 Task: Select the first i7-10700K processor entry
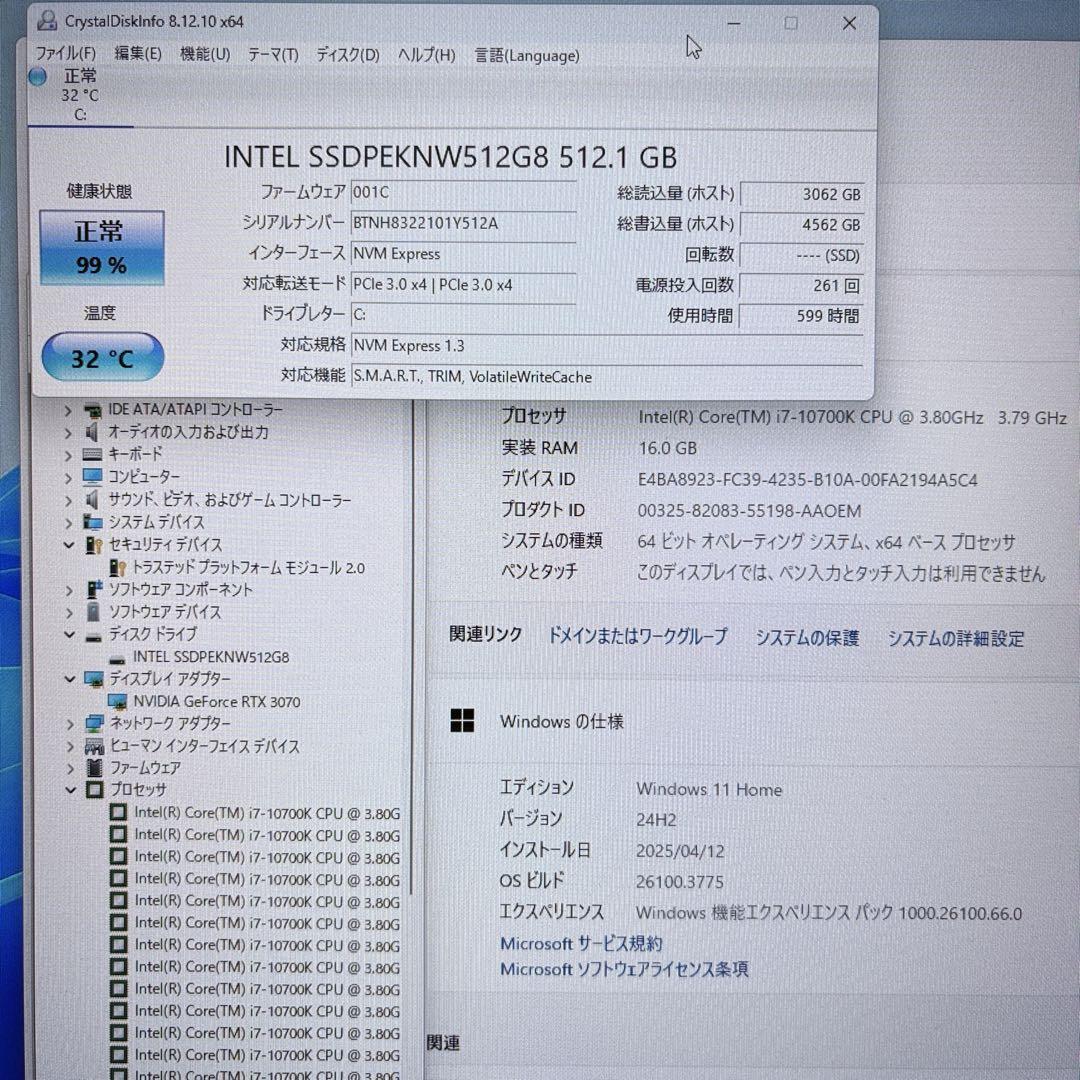click(x=267, y=813)
